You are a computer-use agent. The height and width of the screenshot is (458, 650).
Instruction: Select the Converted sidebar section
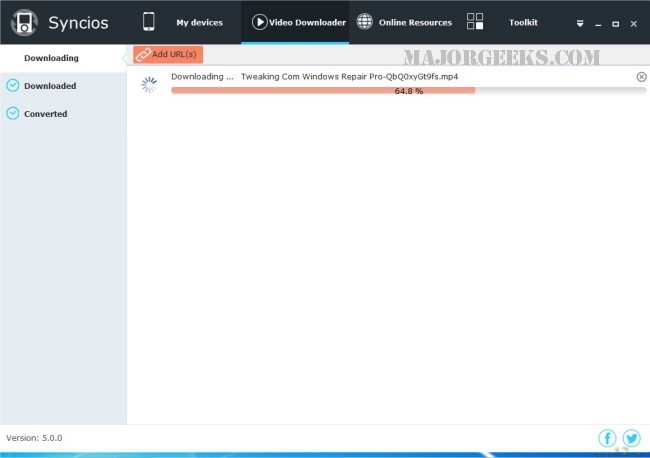click(x=63, y=114)
